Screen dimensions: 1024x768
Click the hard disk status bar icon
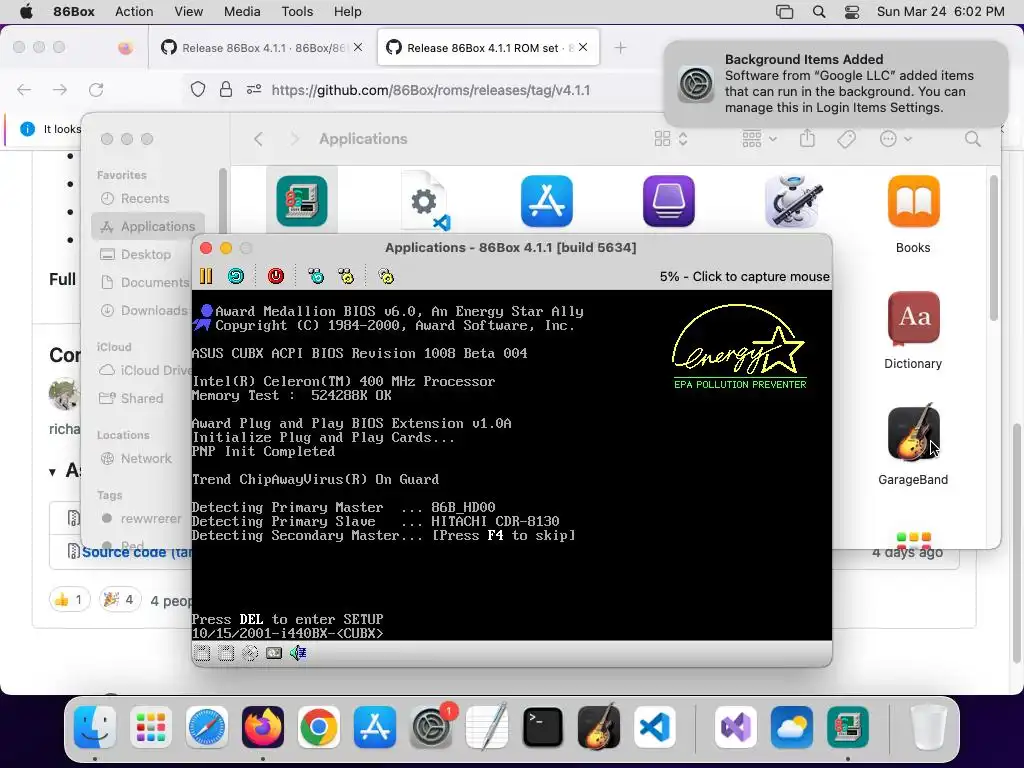tap(274, 653)
